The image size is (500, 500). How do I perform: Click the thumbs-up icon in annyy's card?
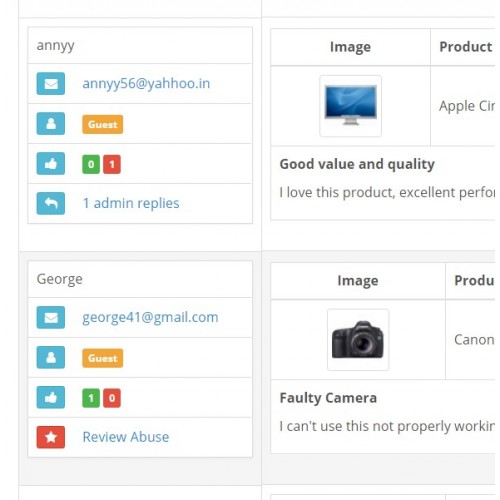[51, 164]
